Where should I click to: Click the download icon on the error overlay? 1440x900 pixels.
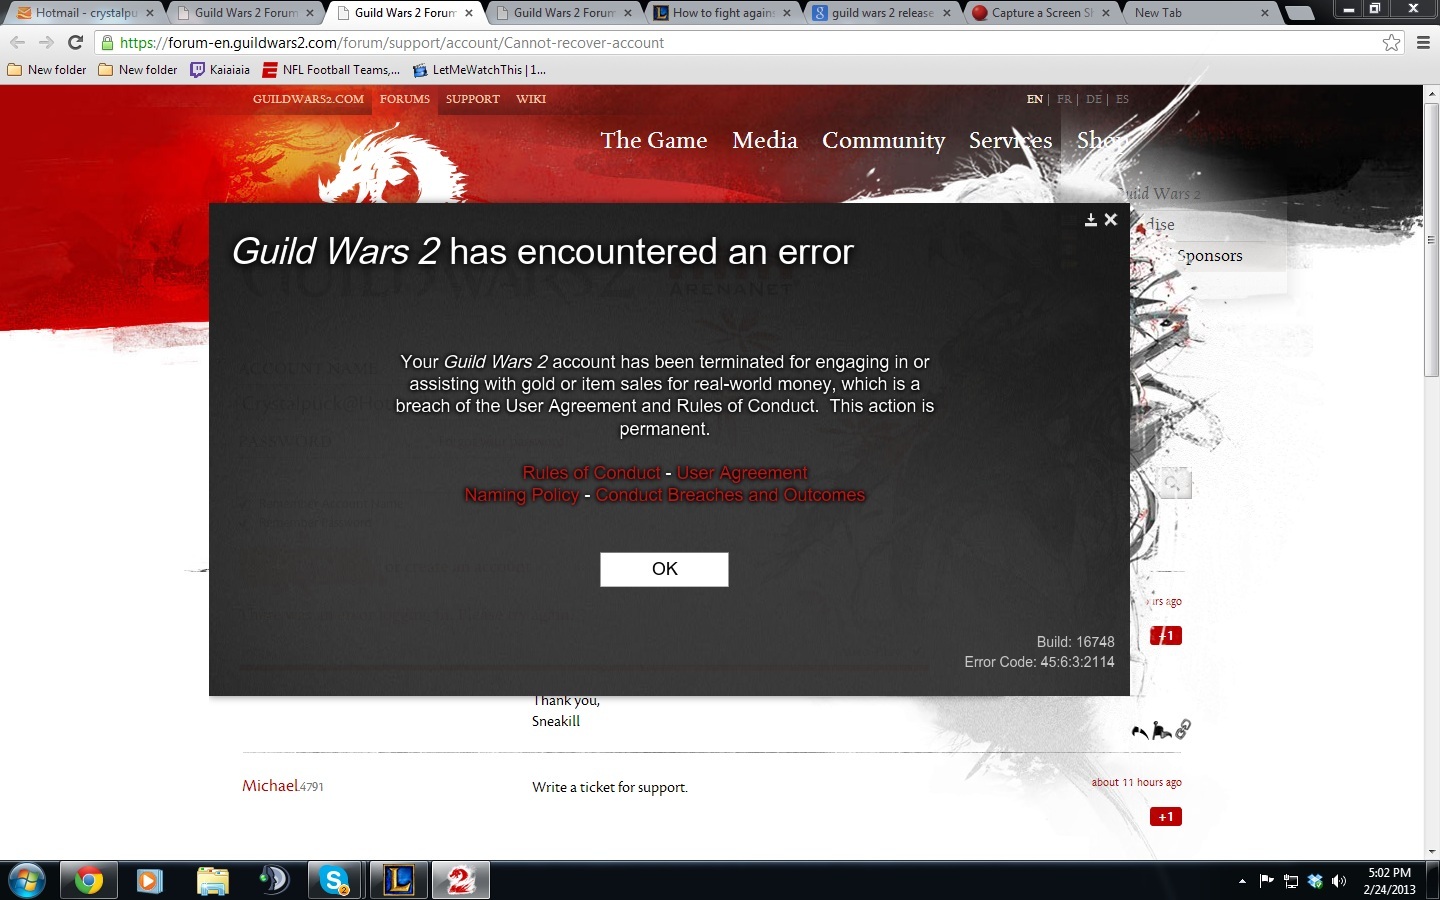(x=1091, y=220)
